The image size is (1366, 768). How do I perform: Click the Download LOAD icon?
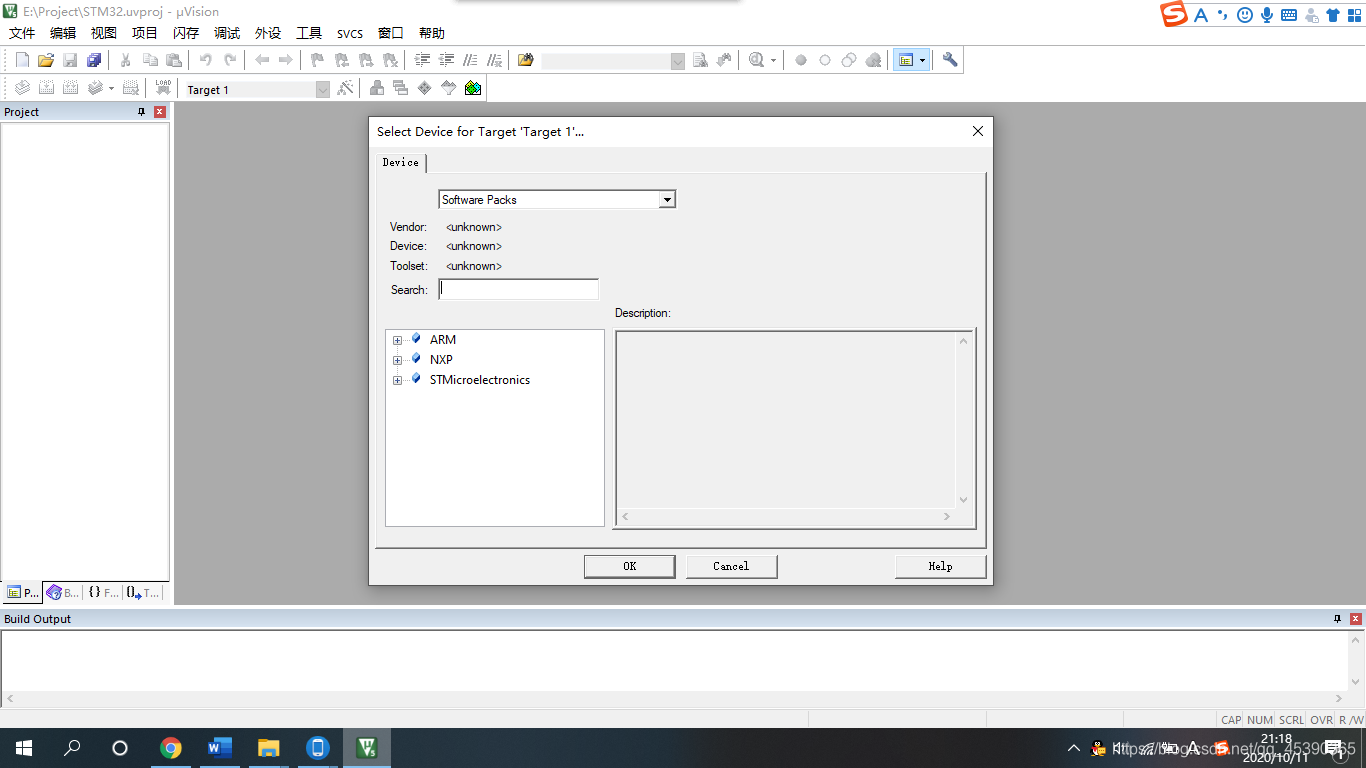[x=163, y=88]
